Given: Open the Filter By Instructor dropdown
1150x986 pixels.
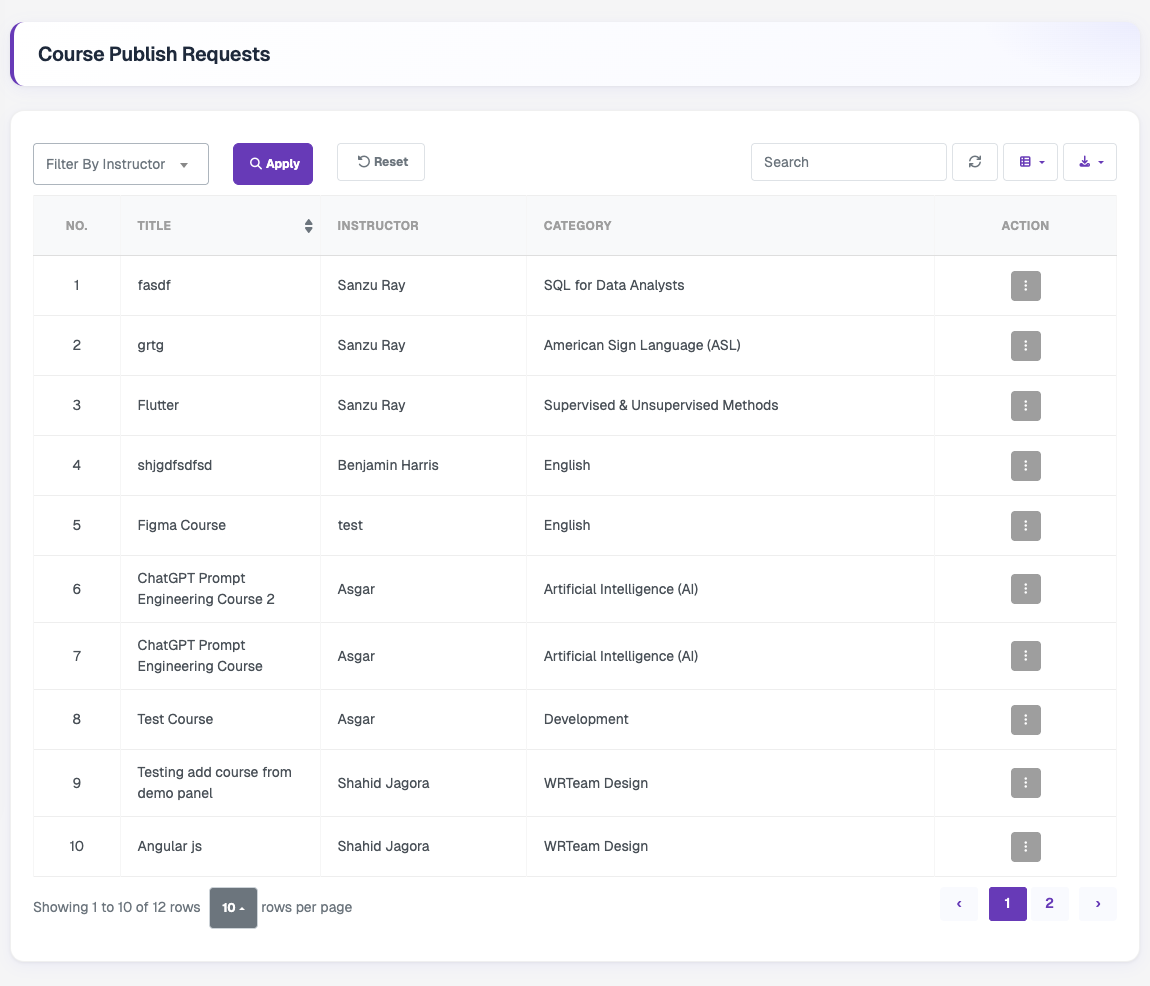Looking at the screenshot, I should (x=121, y=164).
